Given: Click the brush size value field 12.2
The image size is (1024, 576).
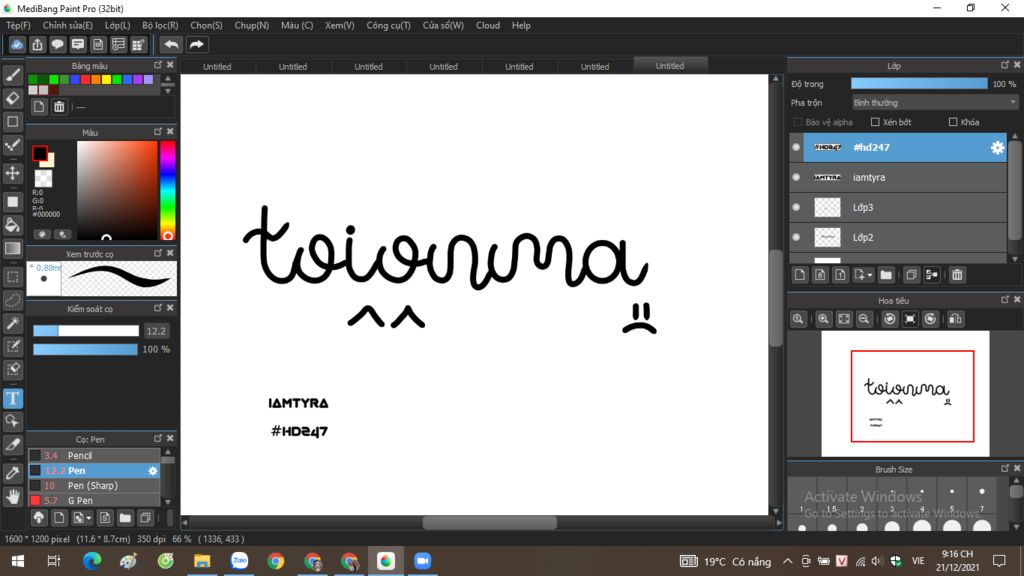Looking at the screenshot, I should 156,331.
